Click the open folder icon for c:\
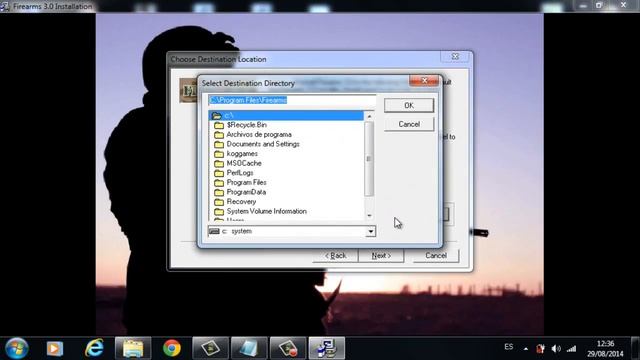Image resolution: width=640 pixels, height=360 pixels. pos(216,116)
